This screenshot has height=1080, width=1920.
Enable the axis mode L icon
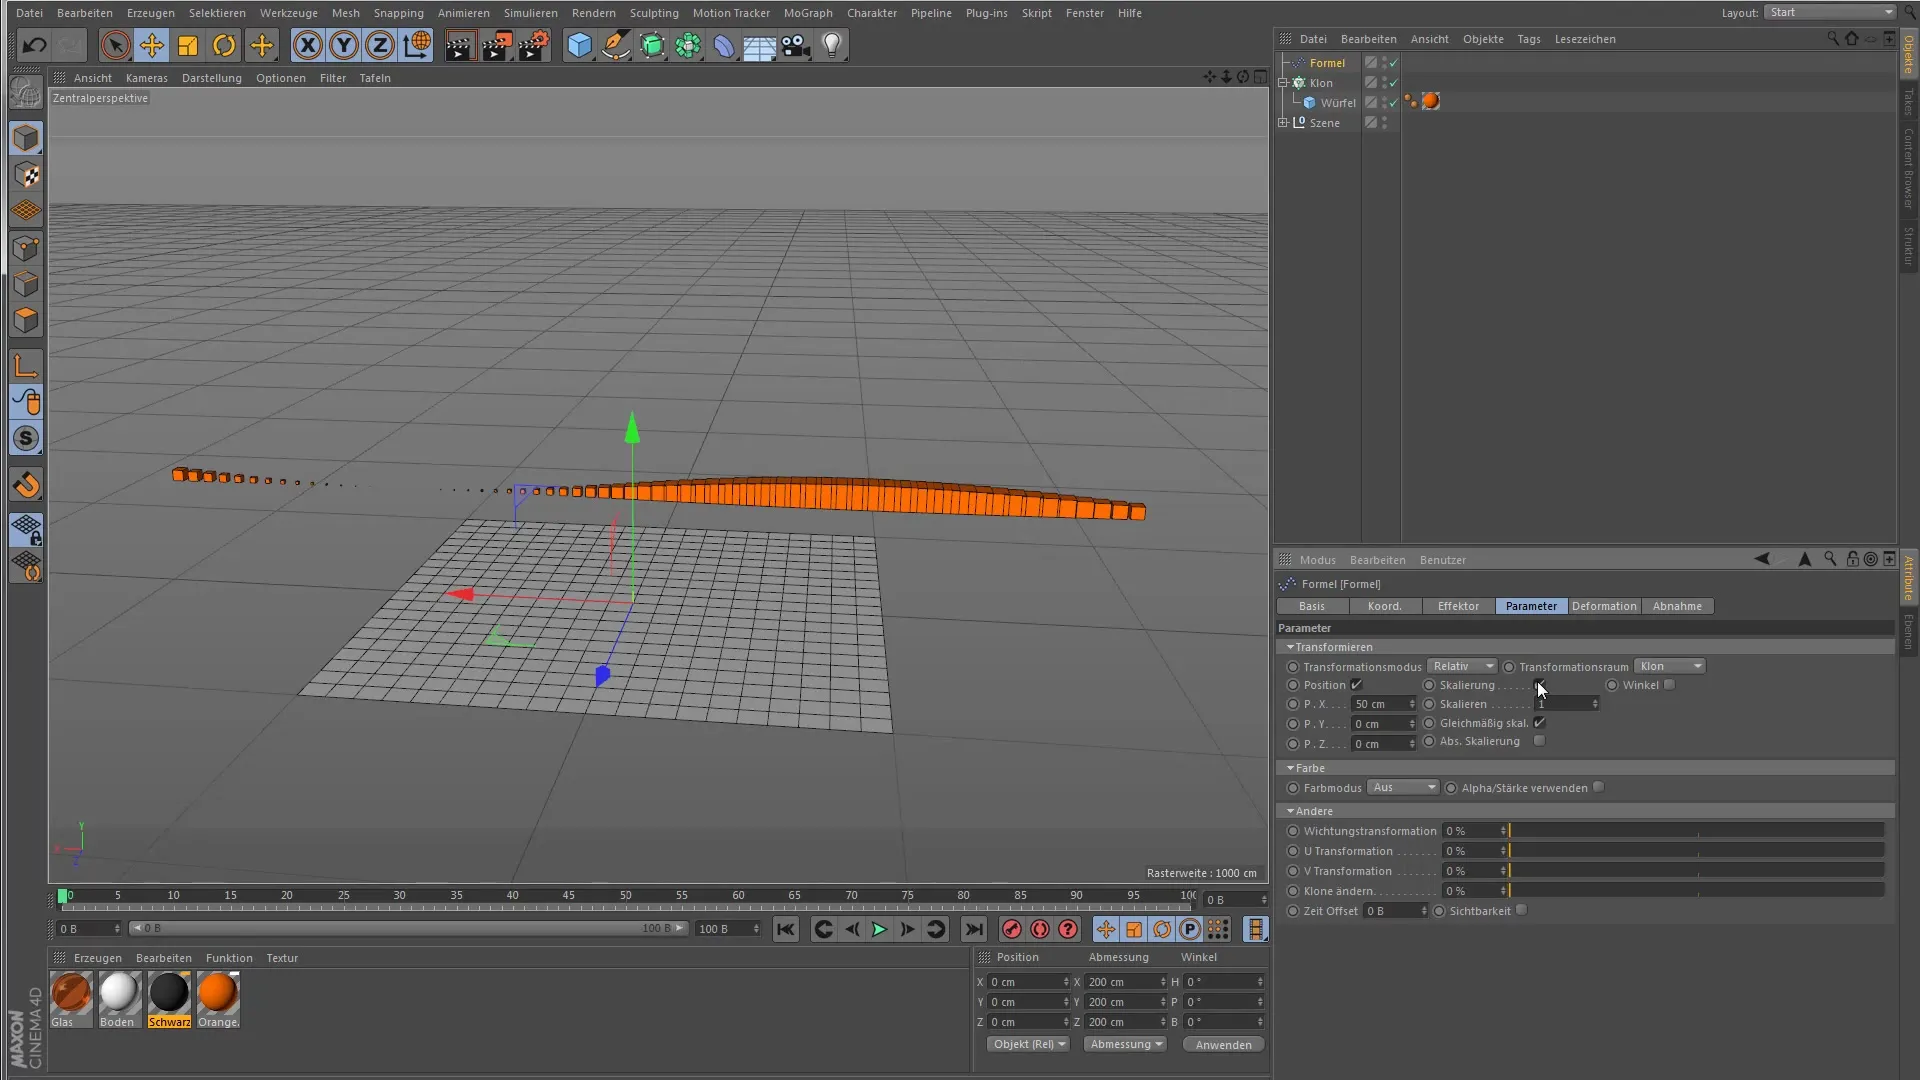click(x=27, y=366)
